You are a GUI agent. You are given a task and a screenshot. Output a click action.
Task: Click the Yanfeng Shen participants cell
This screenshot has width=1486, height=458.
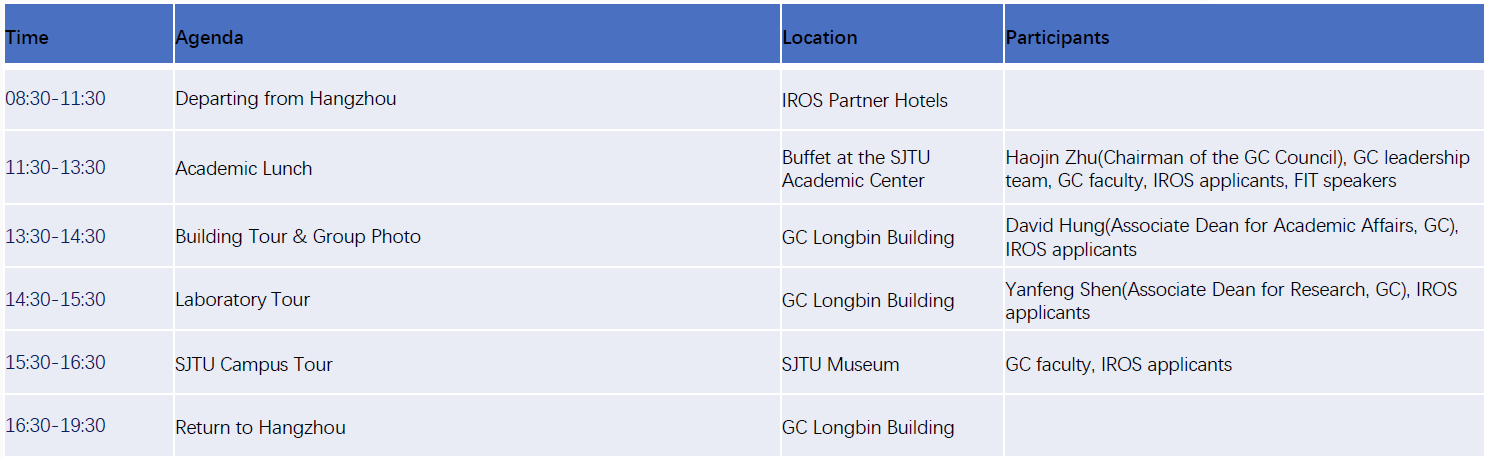(x=1231, y=300)
